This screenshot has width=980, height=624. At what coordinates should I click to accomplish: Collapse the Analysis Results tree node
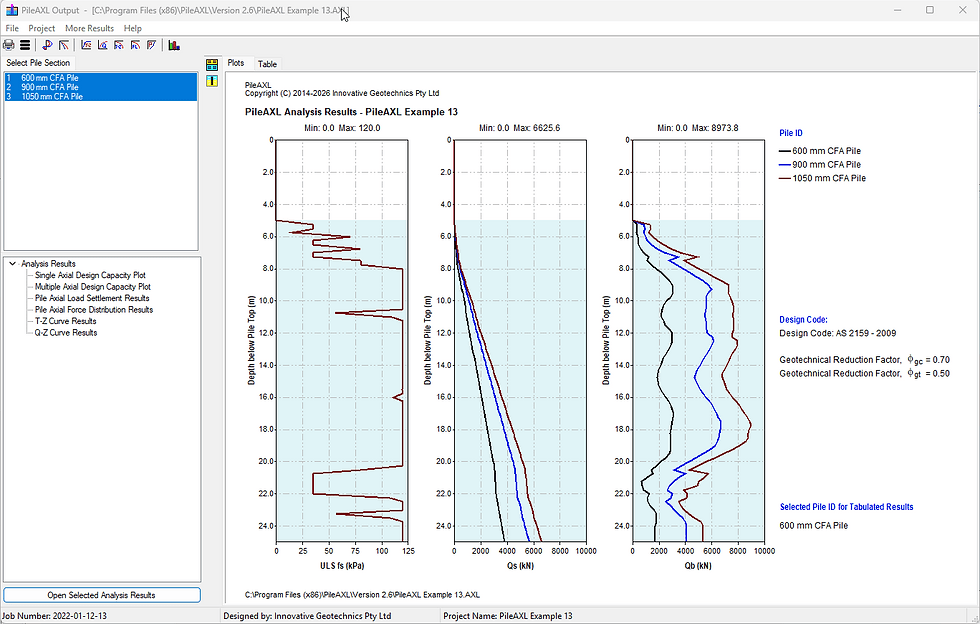[12, 264]
